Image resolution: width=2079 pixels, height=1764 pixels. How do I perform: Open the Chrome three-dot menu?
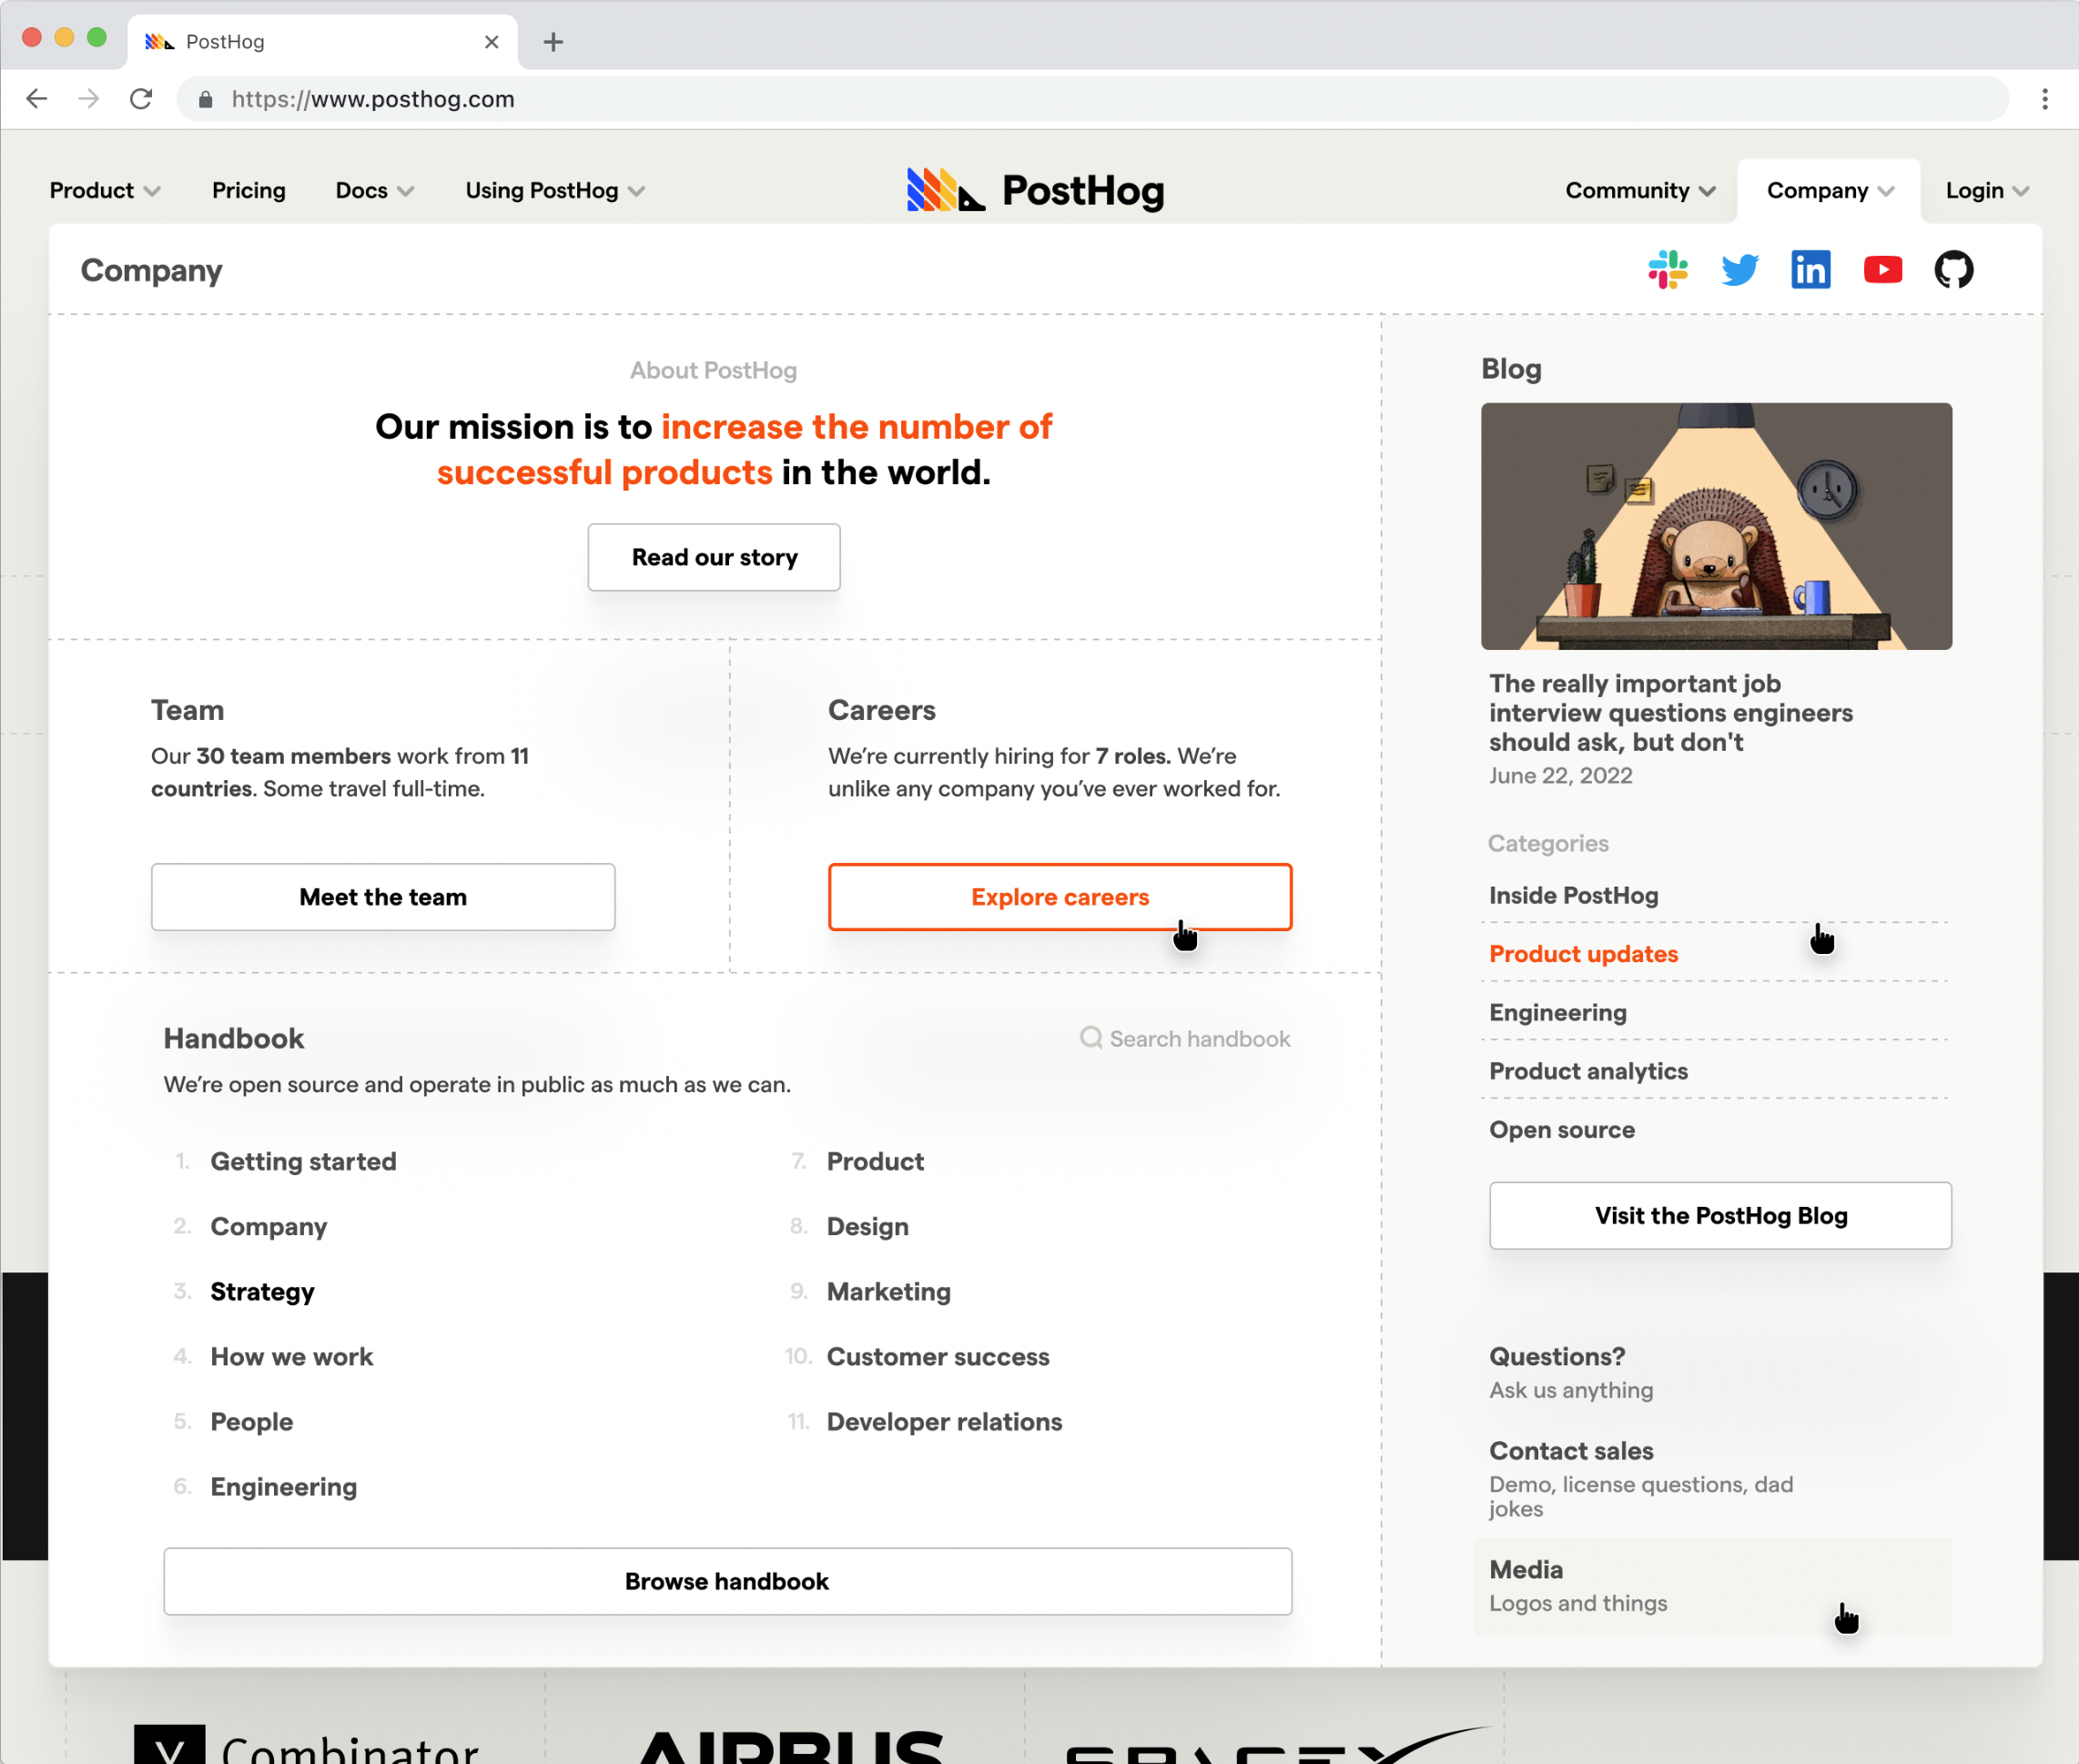2044,99
